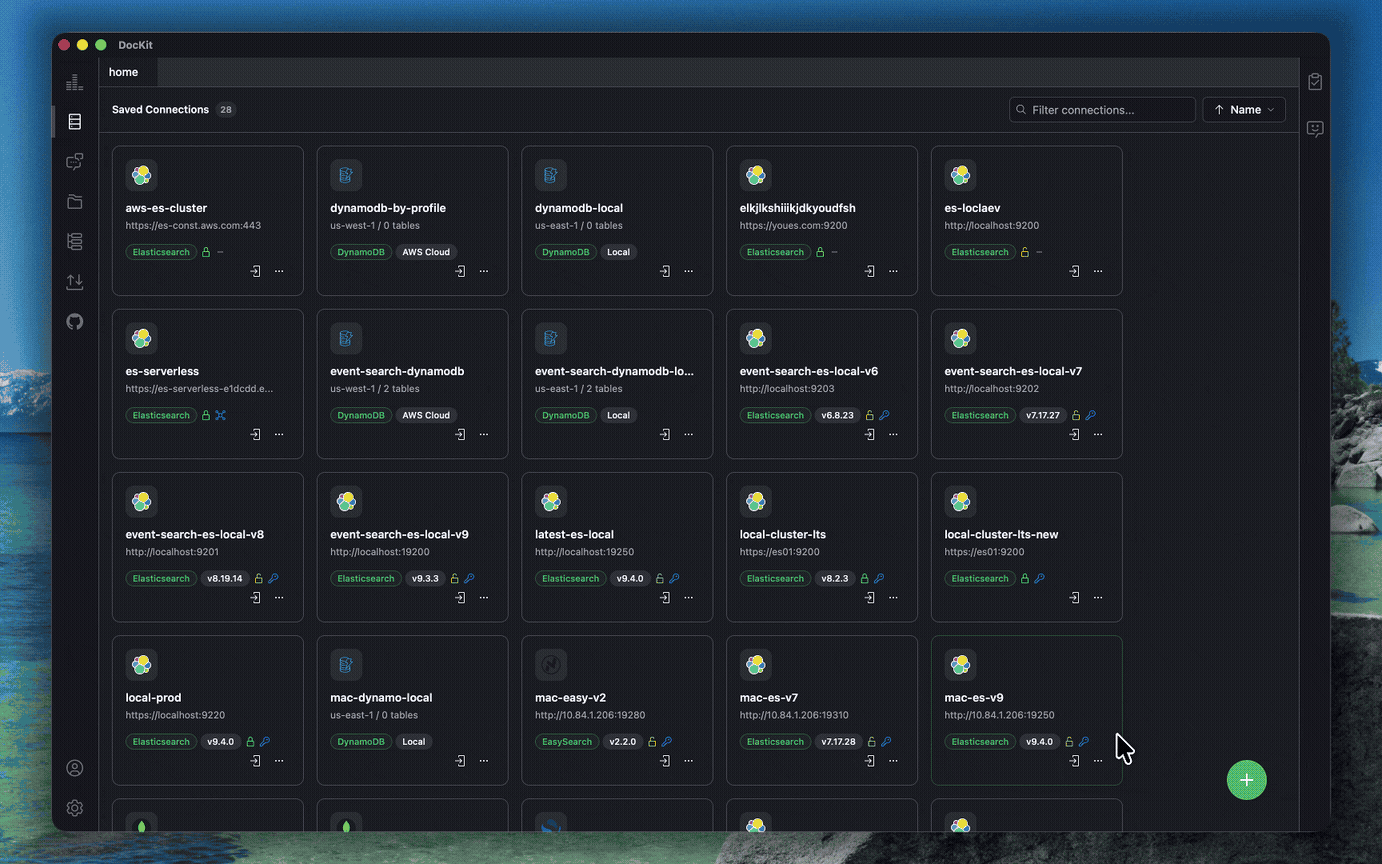Open the import/export arrows sidebar icon
Image resolution: width=1382 pixels, height=864 pixels.
74,282
